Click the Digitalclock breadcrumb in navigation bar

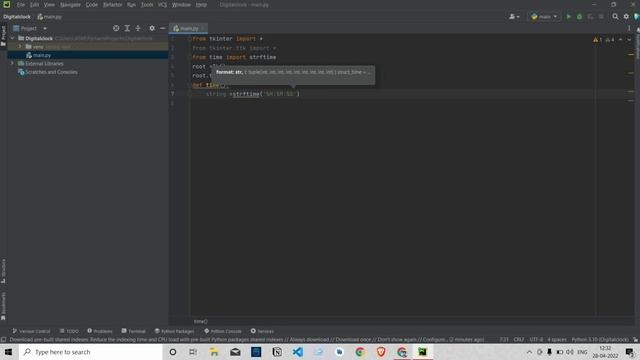[17, 17]
